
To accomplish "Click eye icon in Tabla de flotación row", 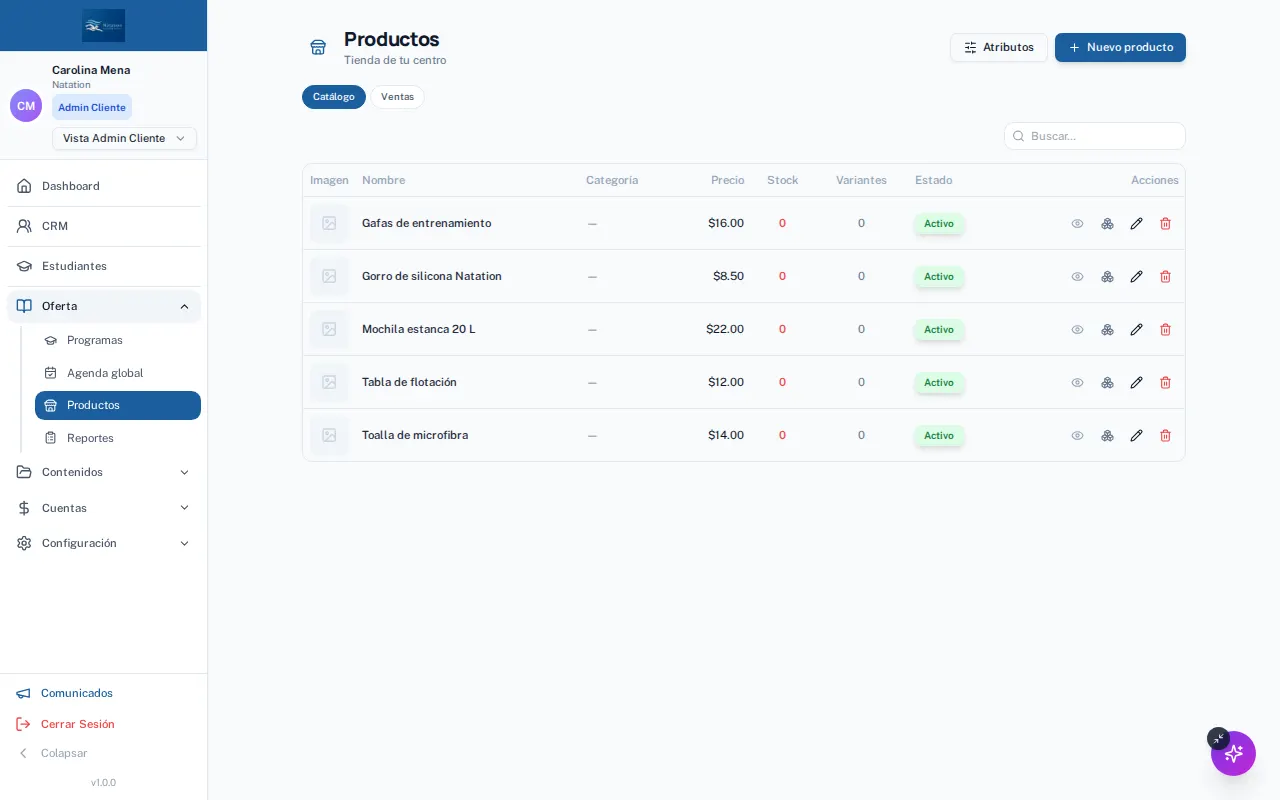I will tap(1077, 382).
